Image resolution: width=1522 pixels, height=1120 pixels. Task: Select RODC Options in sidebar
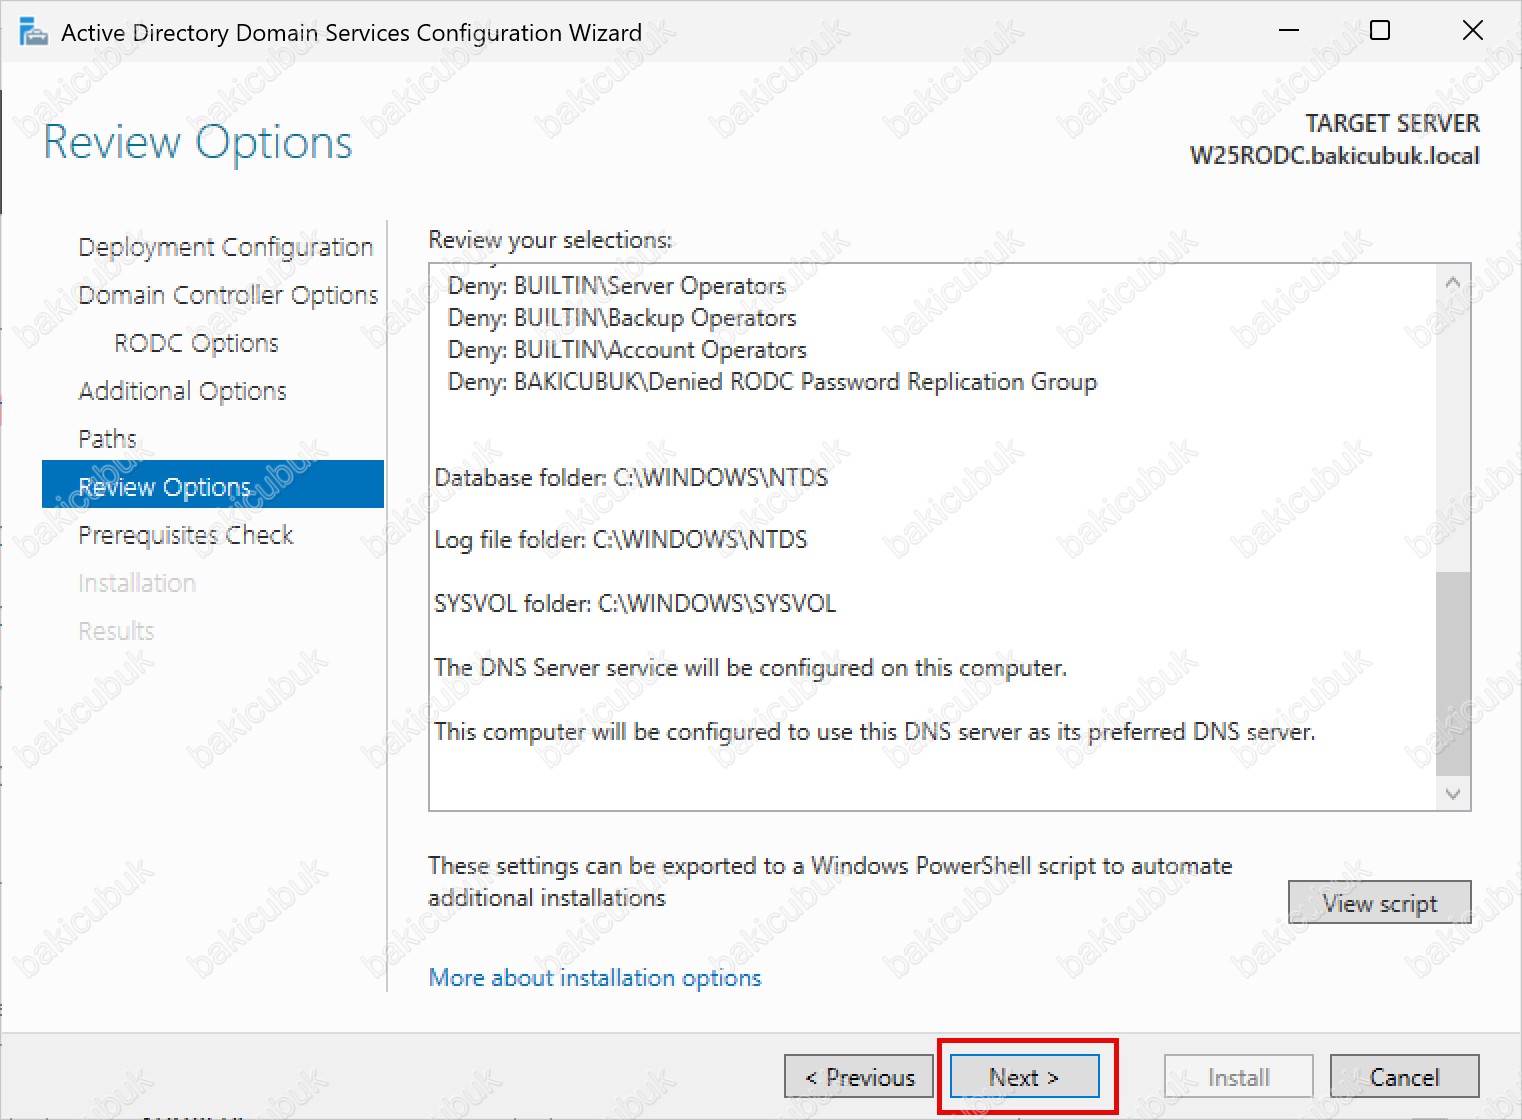pos(197,343)
